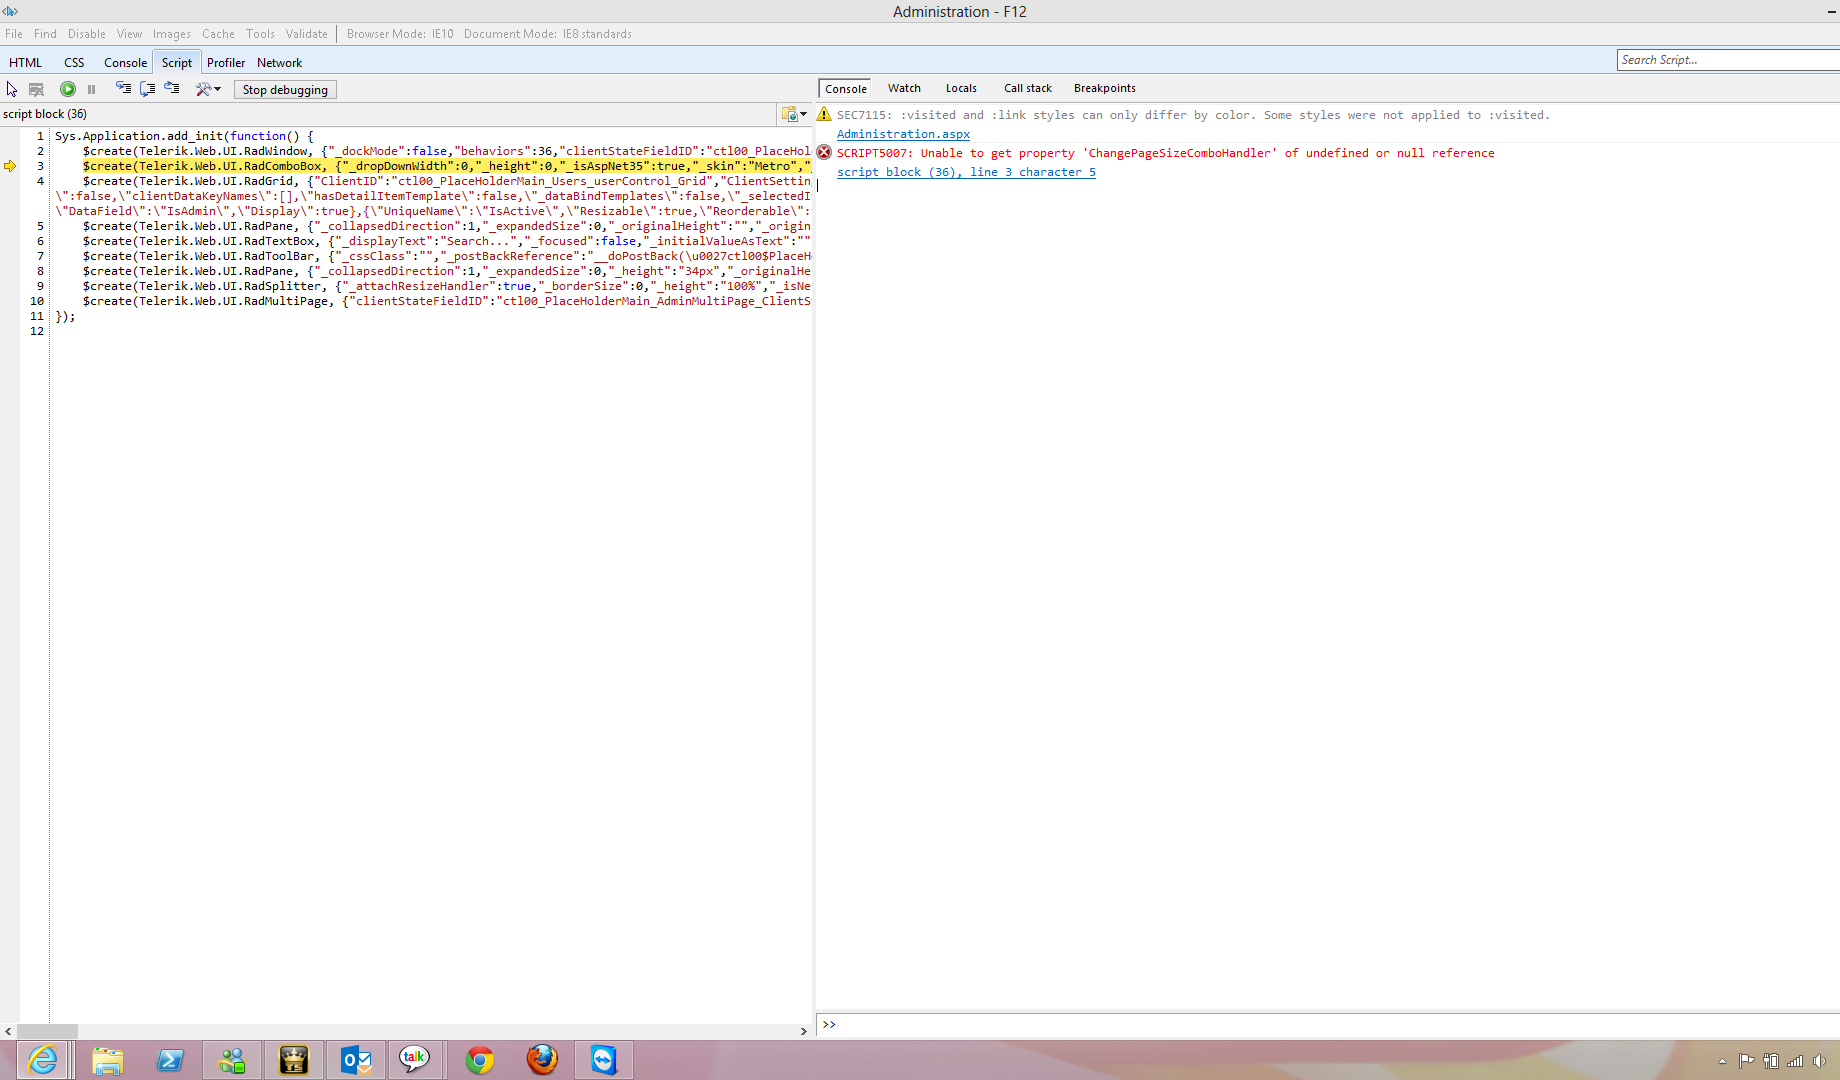1840x1080 pixels.
Task: Open the Validate menu
Action: [307, 34]
